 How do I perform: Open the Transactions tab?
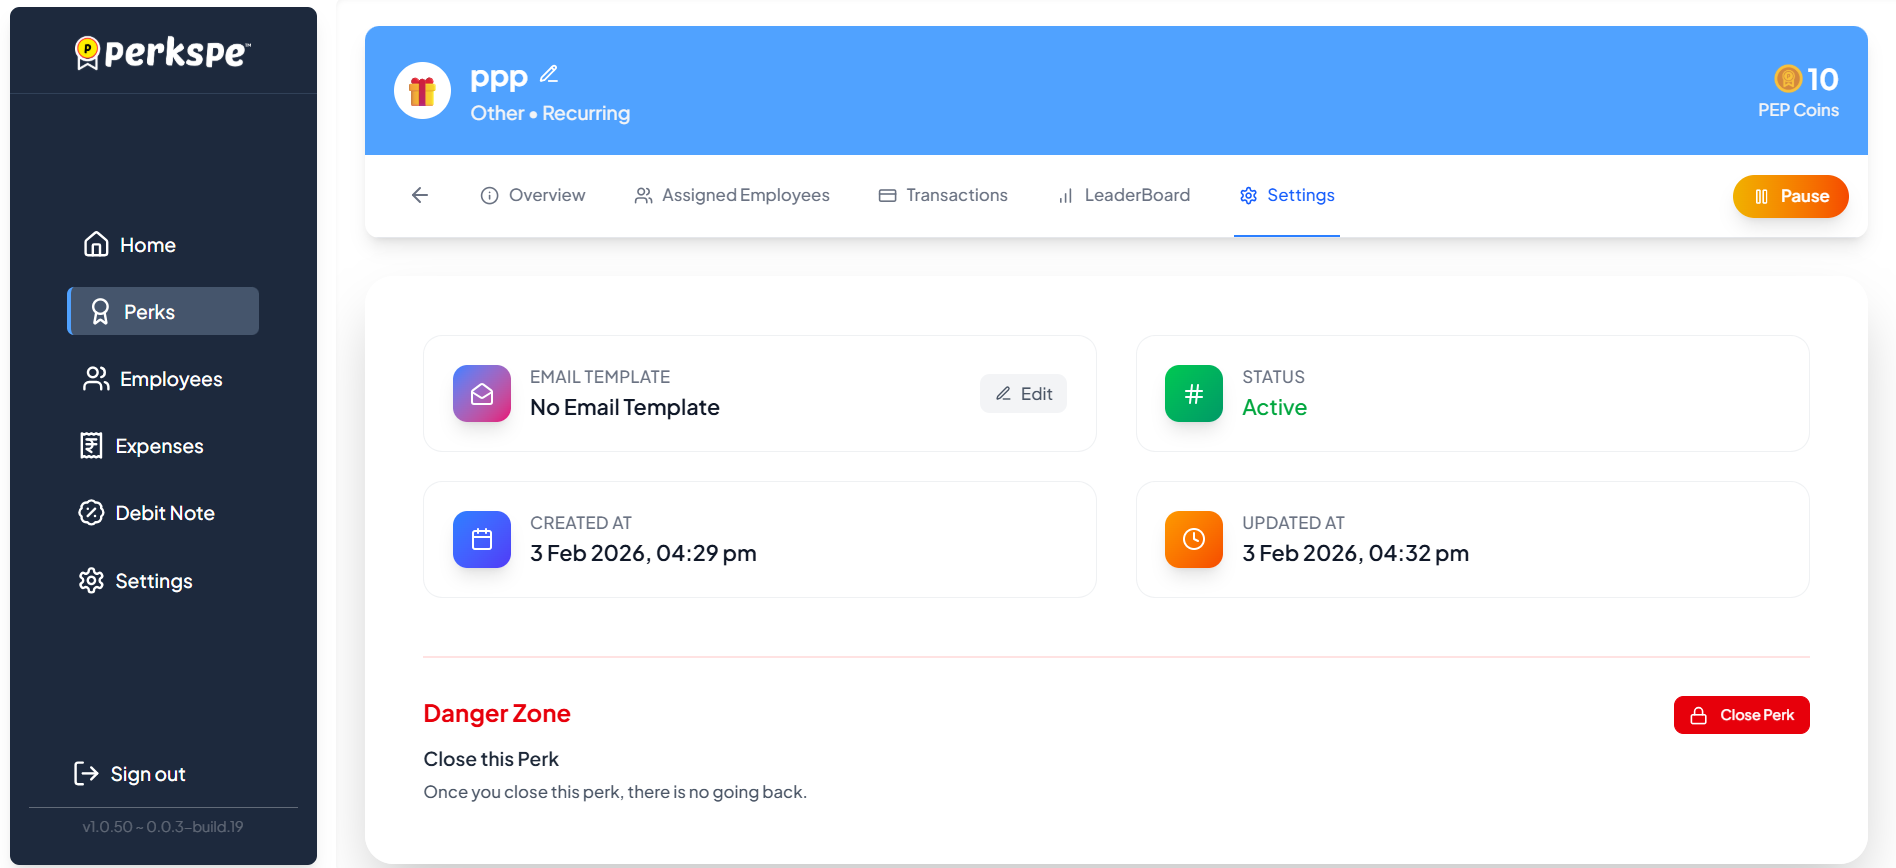[x=943, y=196]
